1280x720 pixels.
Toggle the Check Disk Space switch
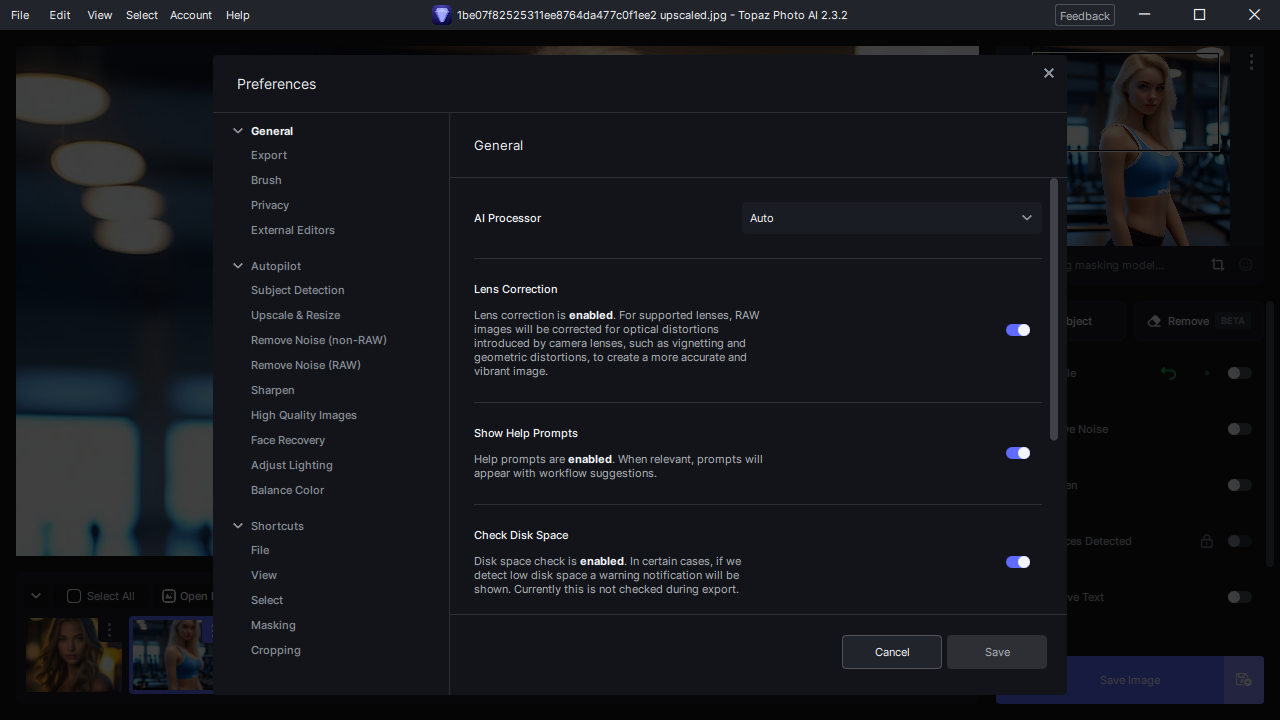tap(1018, 562)
